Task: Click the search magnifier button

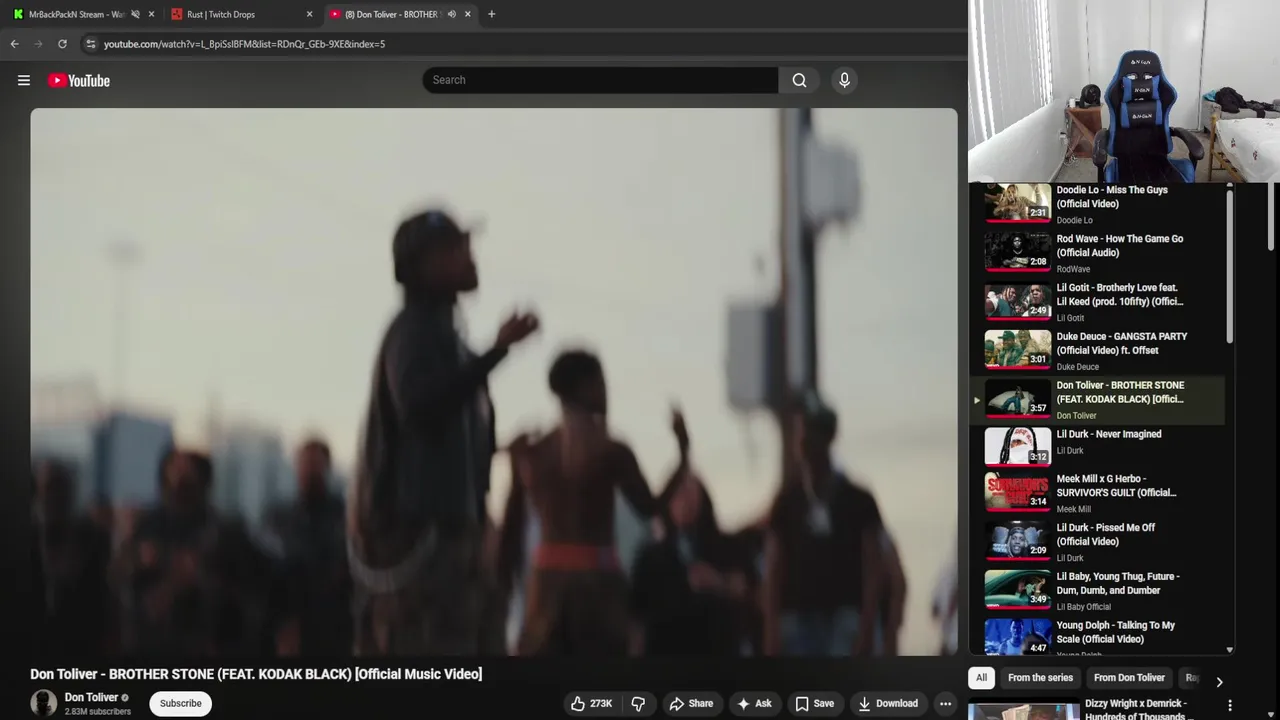Action: click(799, 80)
